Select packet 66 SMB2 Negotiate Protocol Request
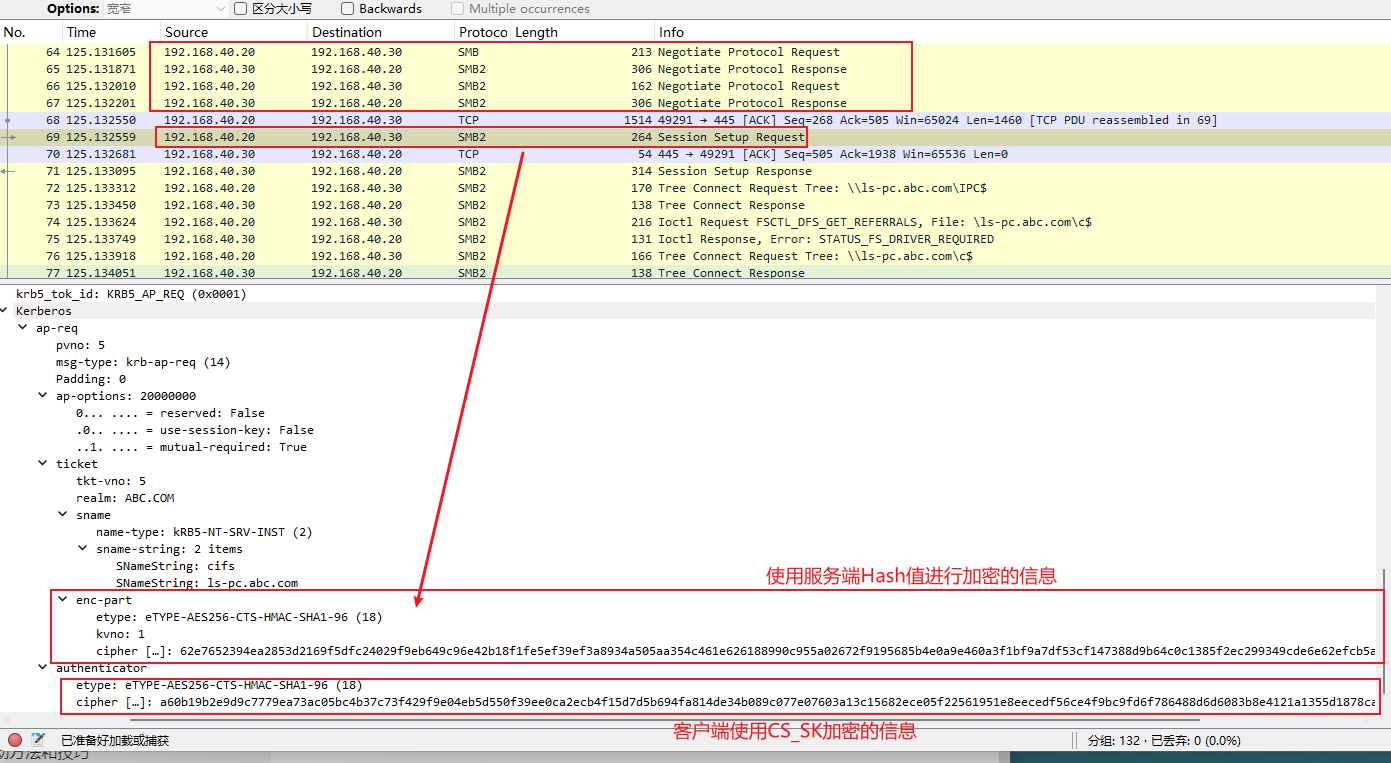The height and width of the screenshot is (763, 1391). tap(695, 86)
